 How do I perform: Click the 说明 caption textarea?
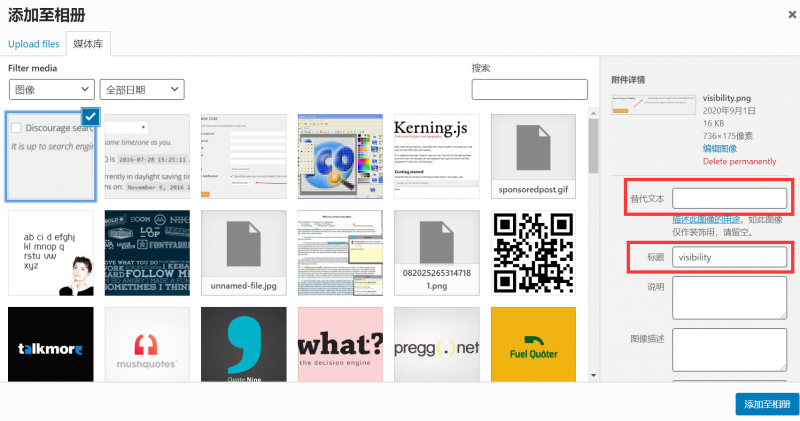(x=730, y=298)
